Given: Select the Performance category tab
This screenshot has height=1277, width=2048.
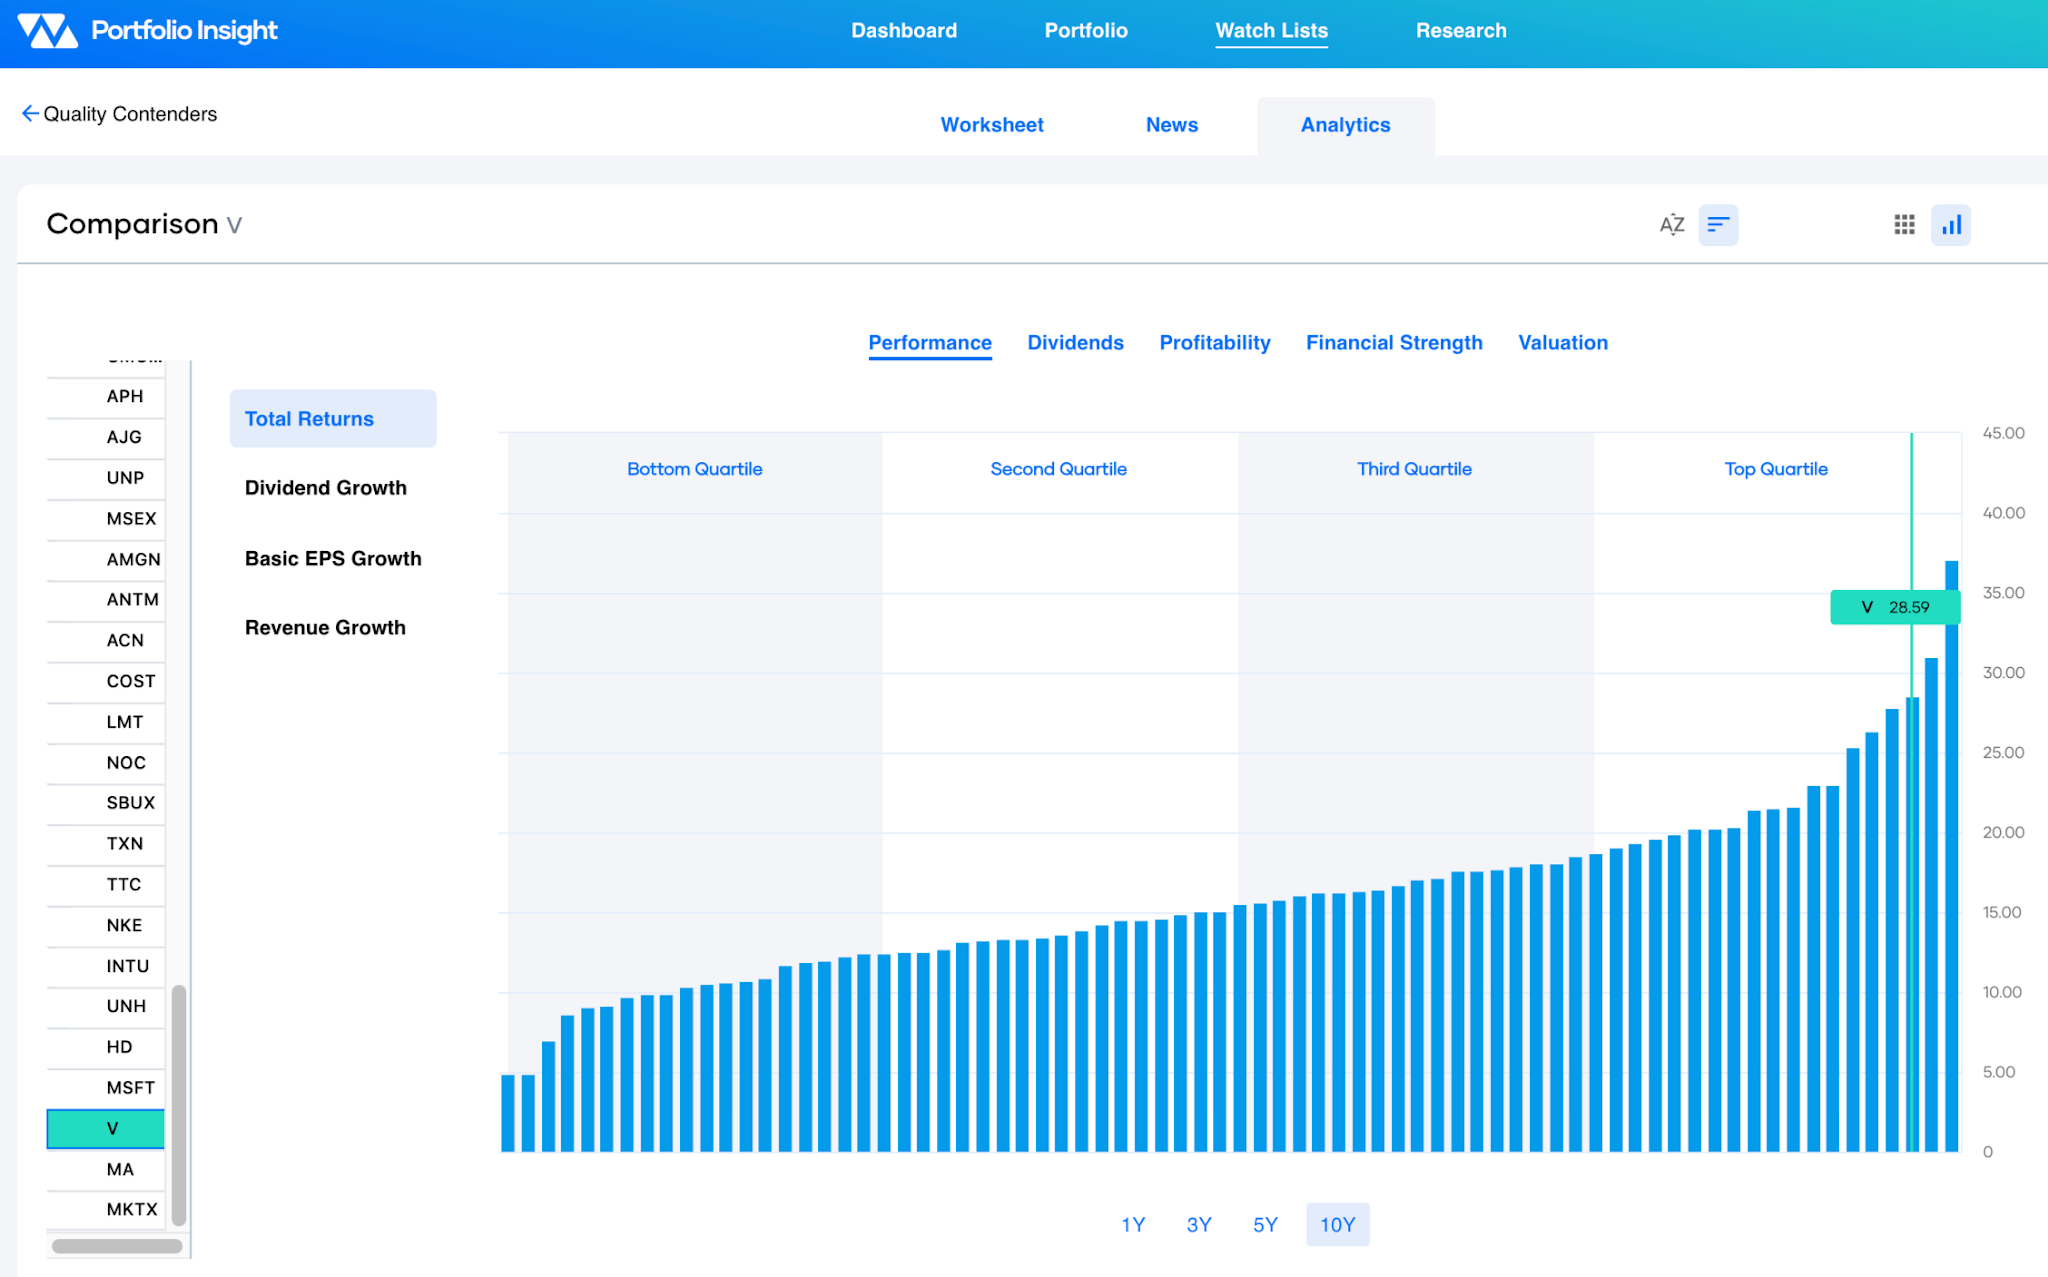Looking at the screenshot, I should (x=930, y=343).
